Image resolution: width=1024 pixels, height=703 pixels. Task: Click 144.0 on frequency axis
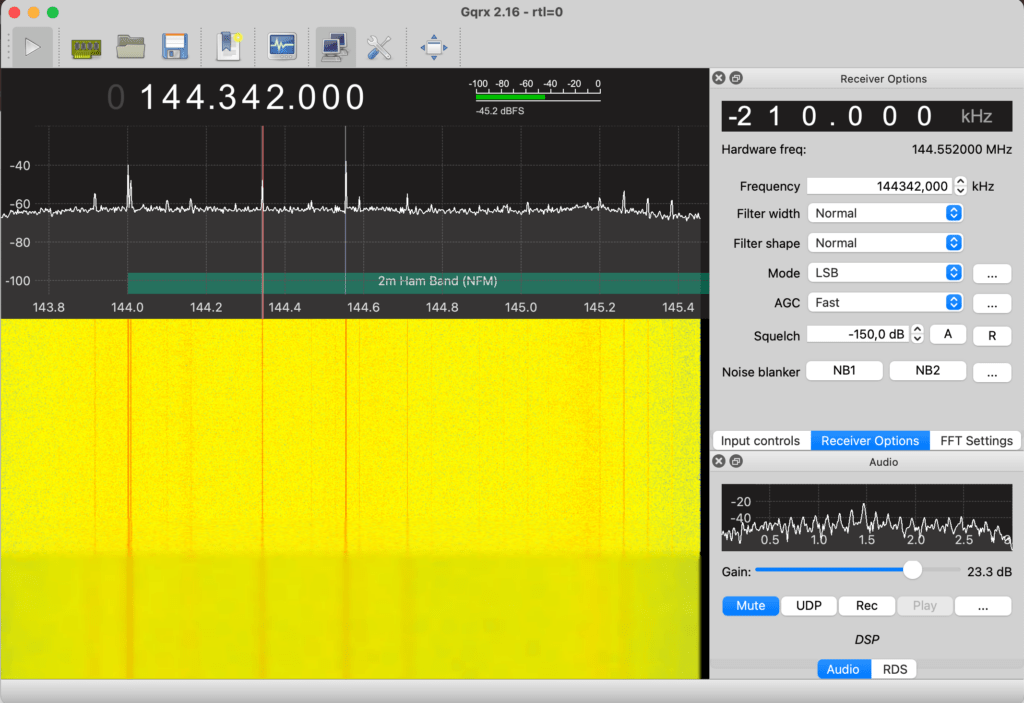[127, 307]
